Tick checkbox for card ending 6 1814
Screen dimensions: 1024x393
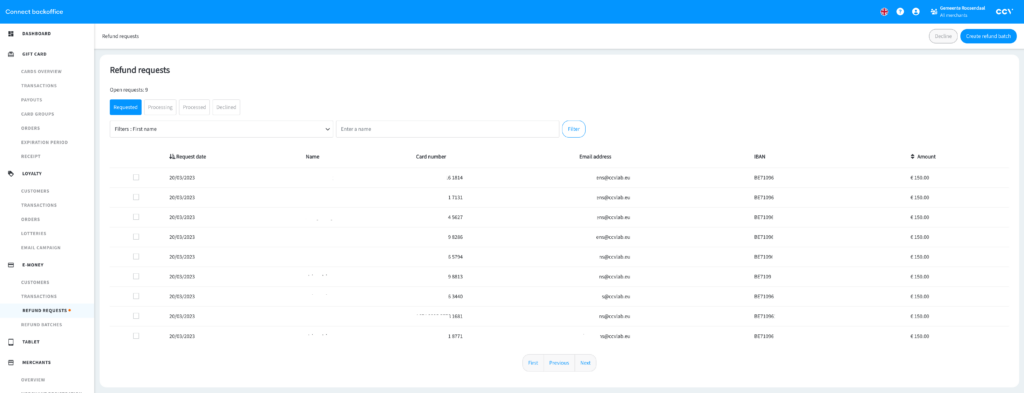pyautogui.click(x=136, y=177)
